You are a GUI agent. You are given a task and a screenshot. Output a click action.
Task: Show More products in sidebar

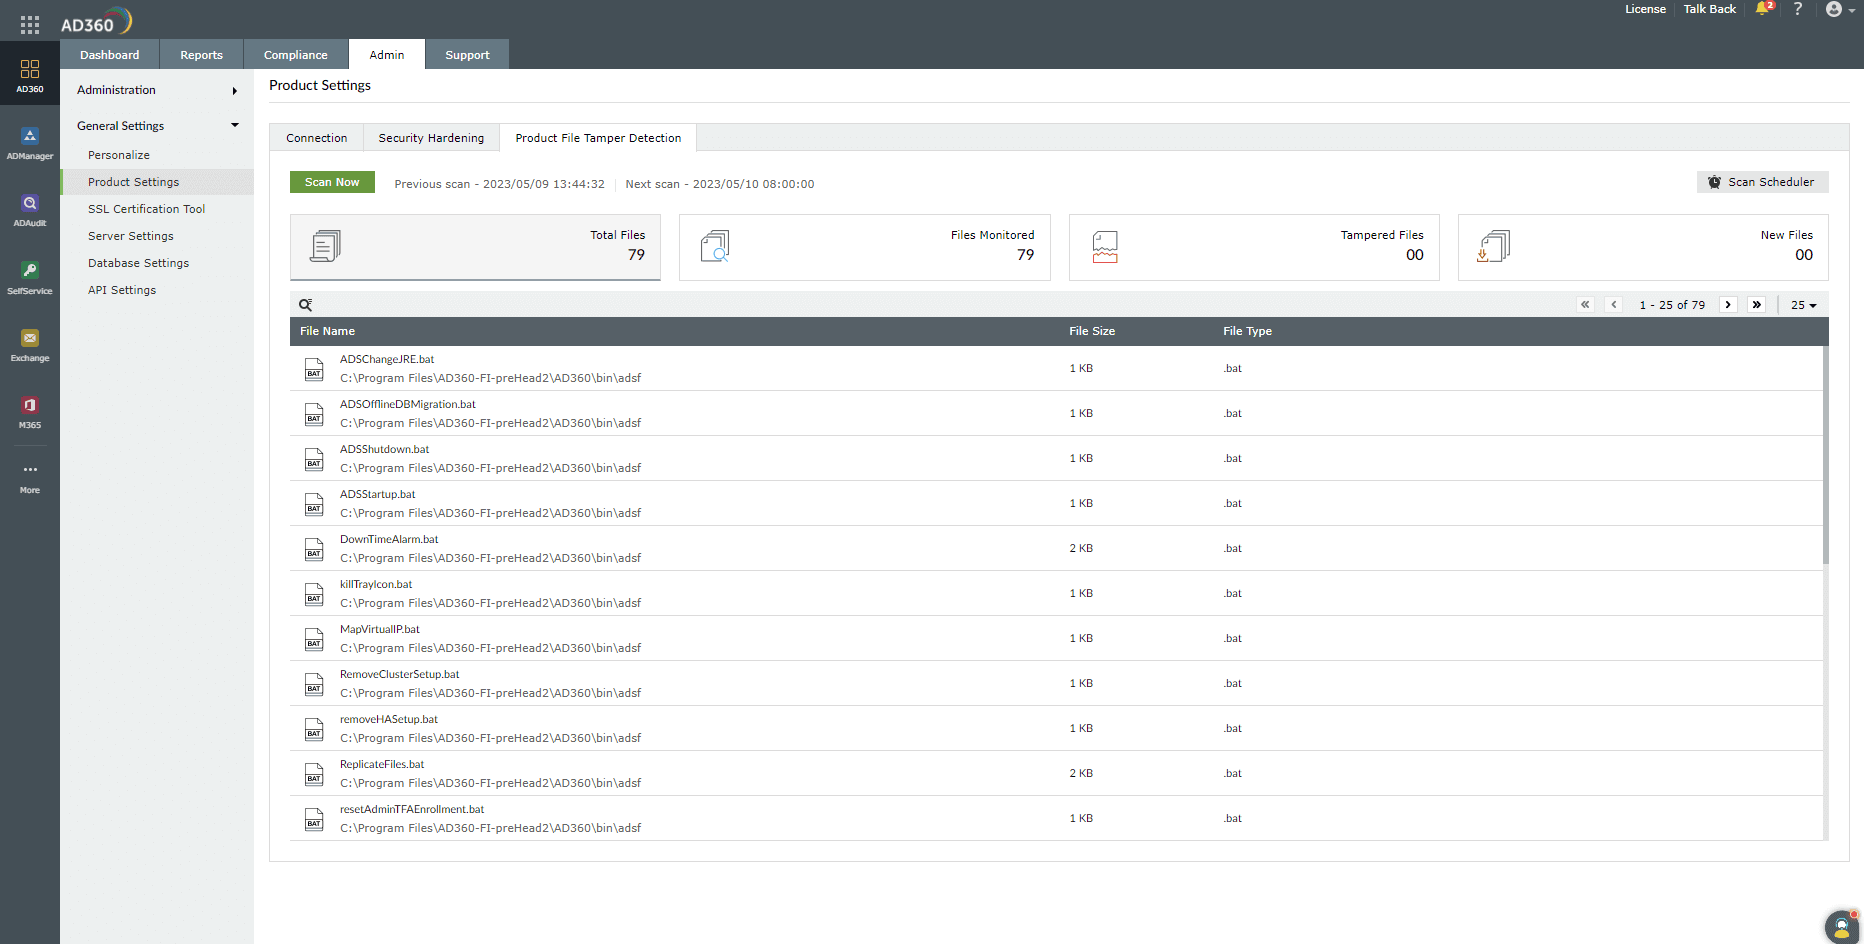coord(30,478)
